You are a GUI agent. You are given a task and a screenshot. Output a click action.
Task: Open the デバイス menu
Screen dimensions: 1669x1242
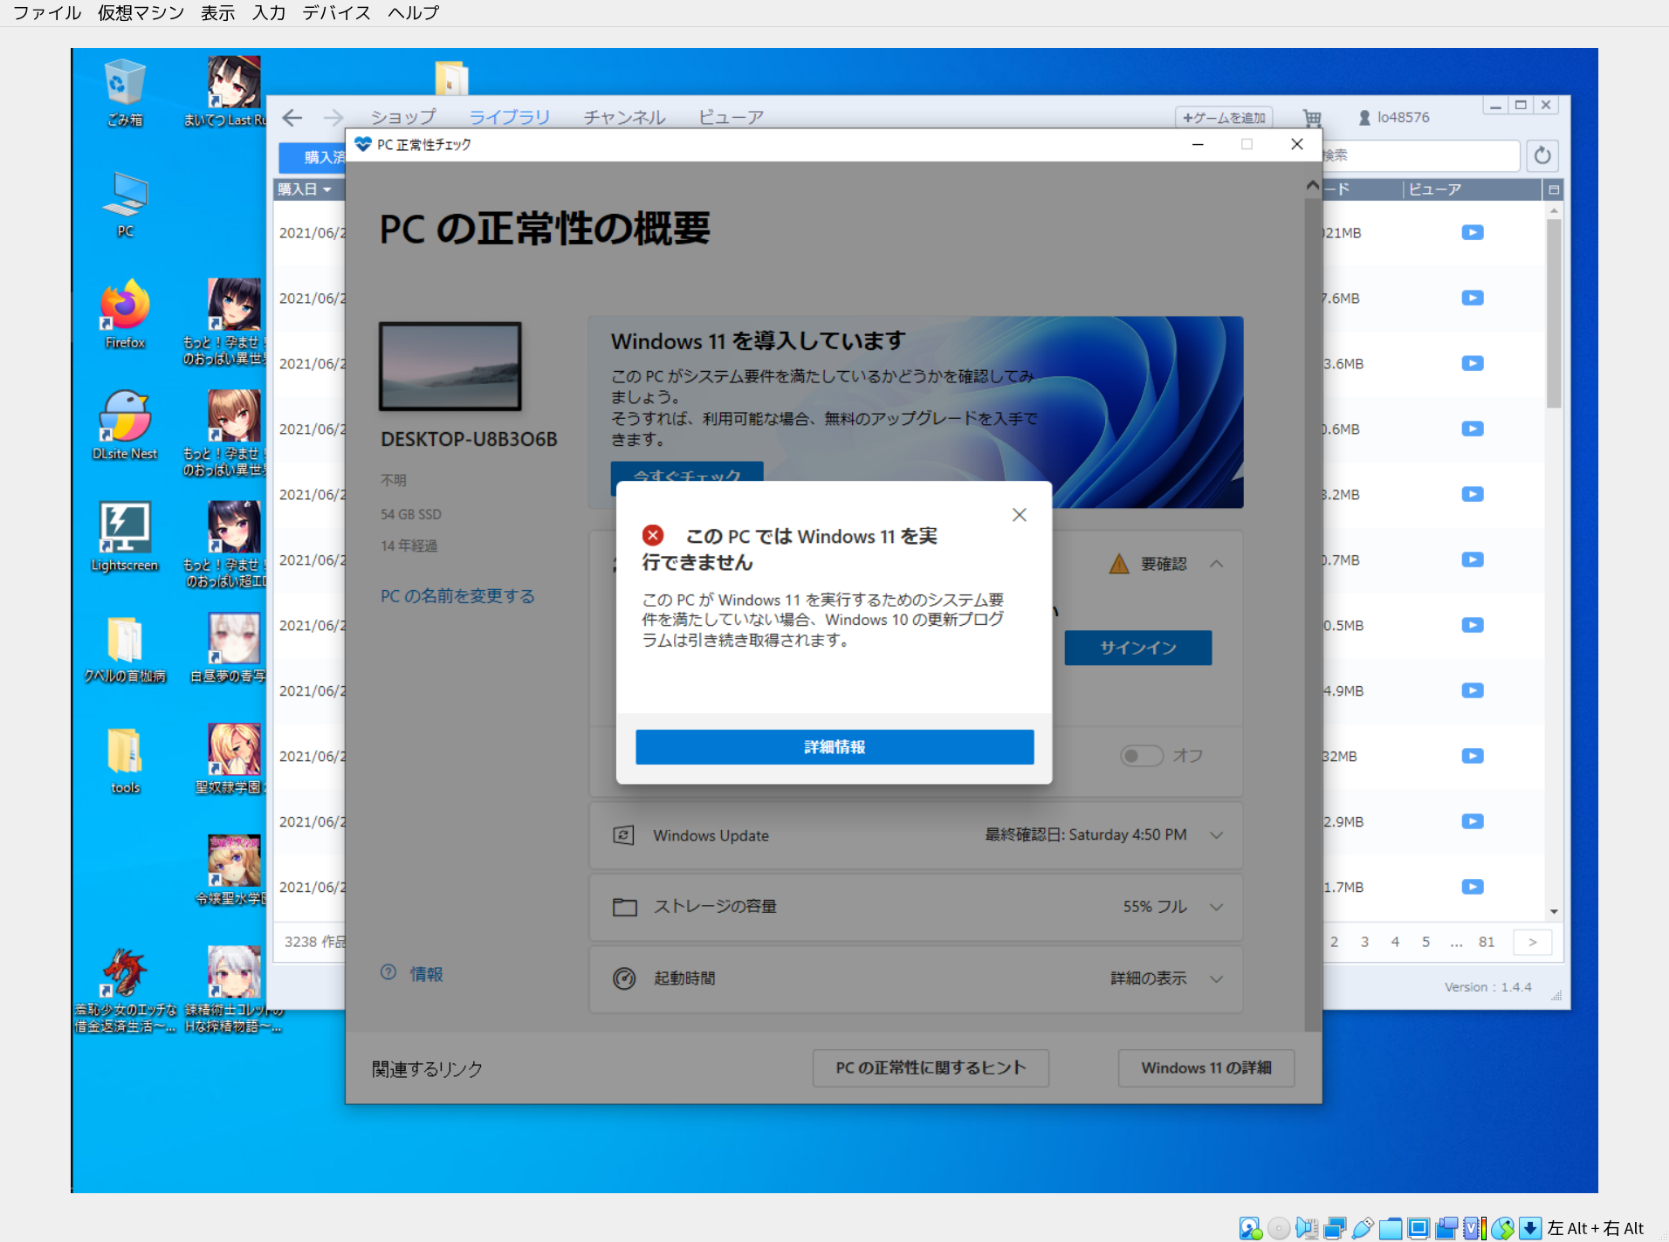337,13
